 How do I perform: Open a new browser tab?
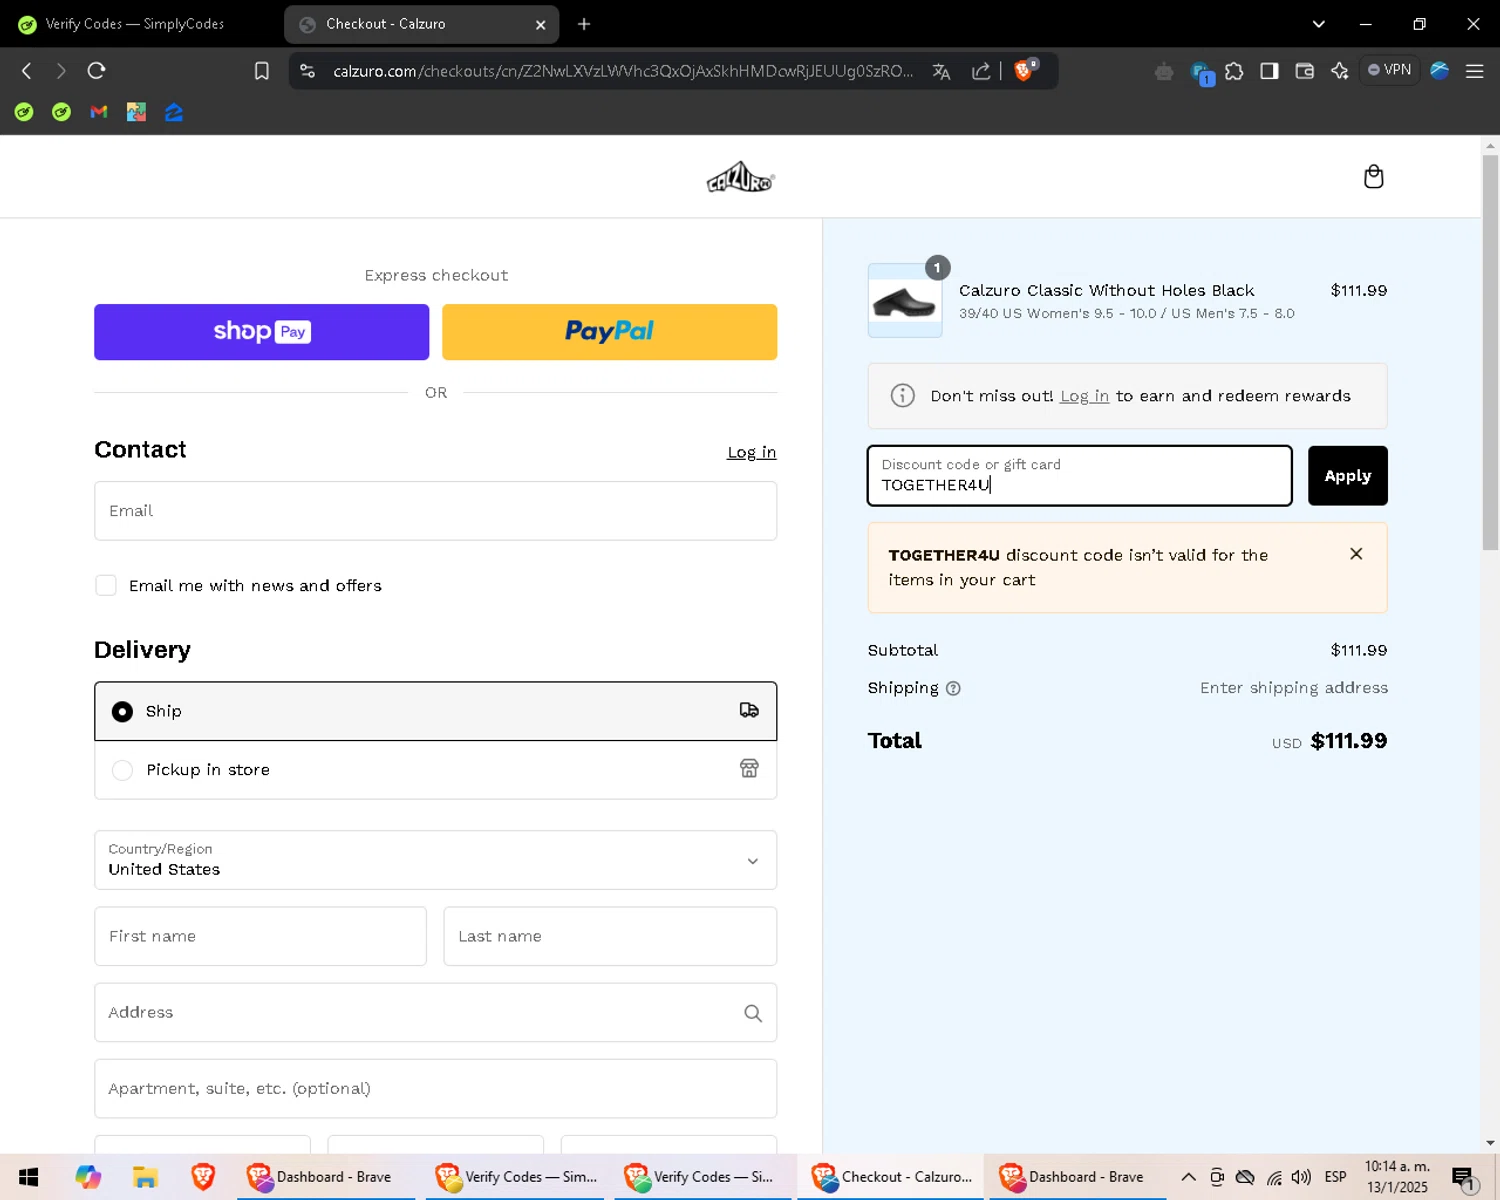(584, 24)
